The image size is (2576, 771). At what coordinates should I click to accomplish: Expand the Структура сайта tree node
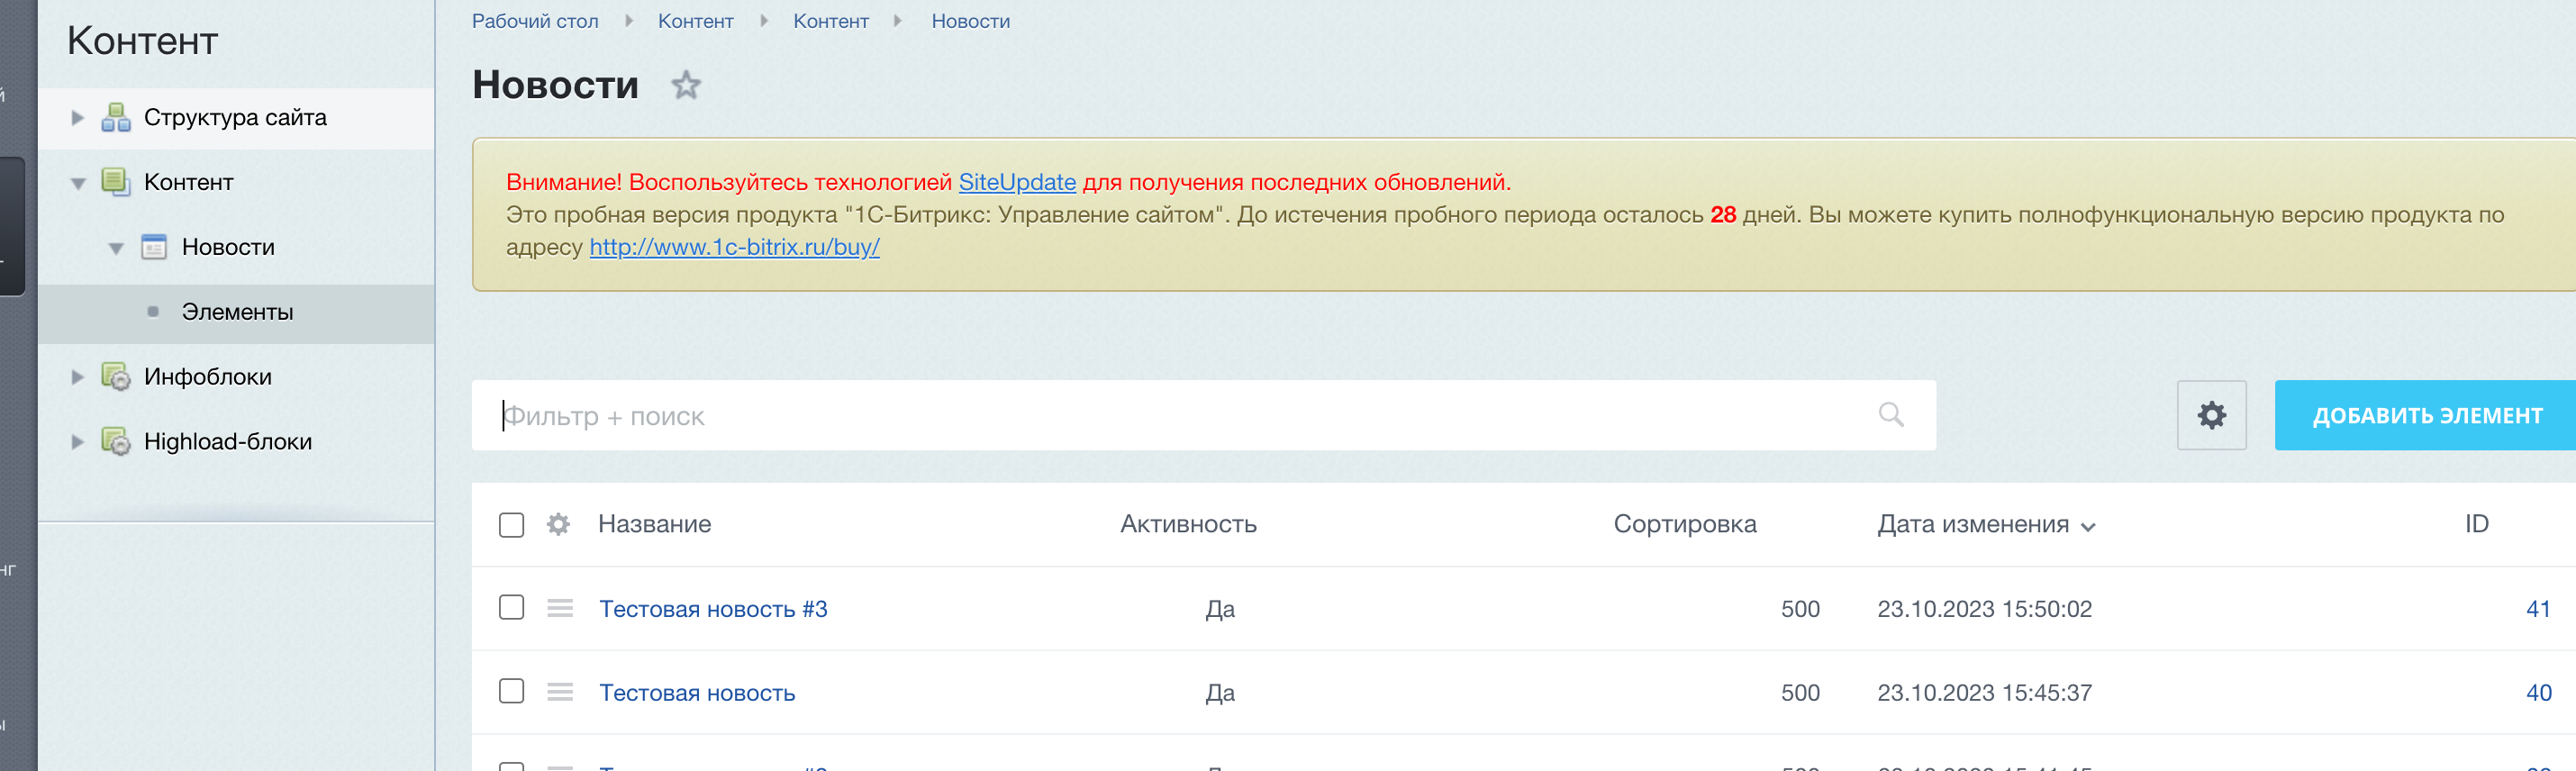(x=78, y=118)
